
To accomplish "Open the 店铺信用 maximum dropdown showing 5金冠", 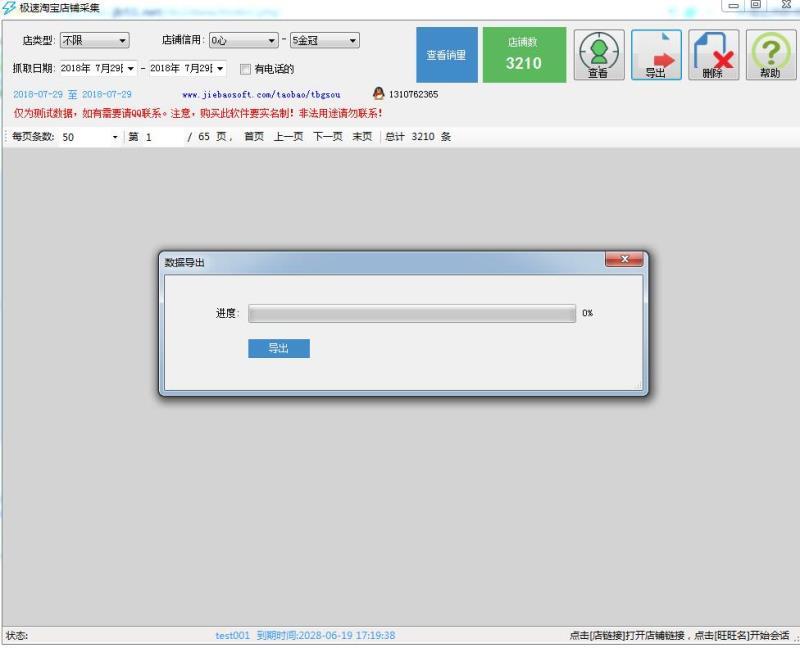I will point(324,40).
